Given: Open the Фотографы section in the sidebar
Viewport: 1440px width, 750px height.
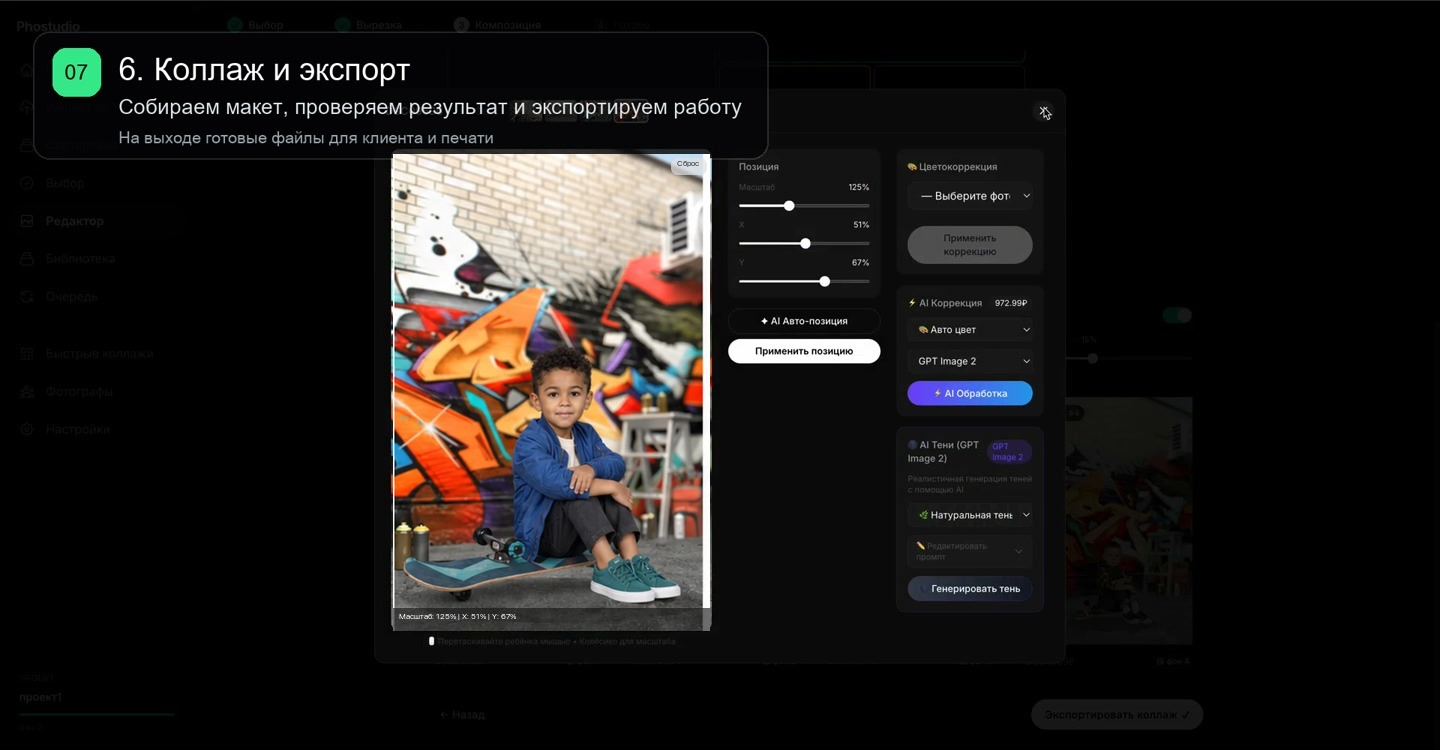Looking at the screenshot, I should pyautogui.click(x=78, y=391).
